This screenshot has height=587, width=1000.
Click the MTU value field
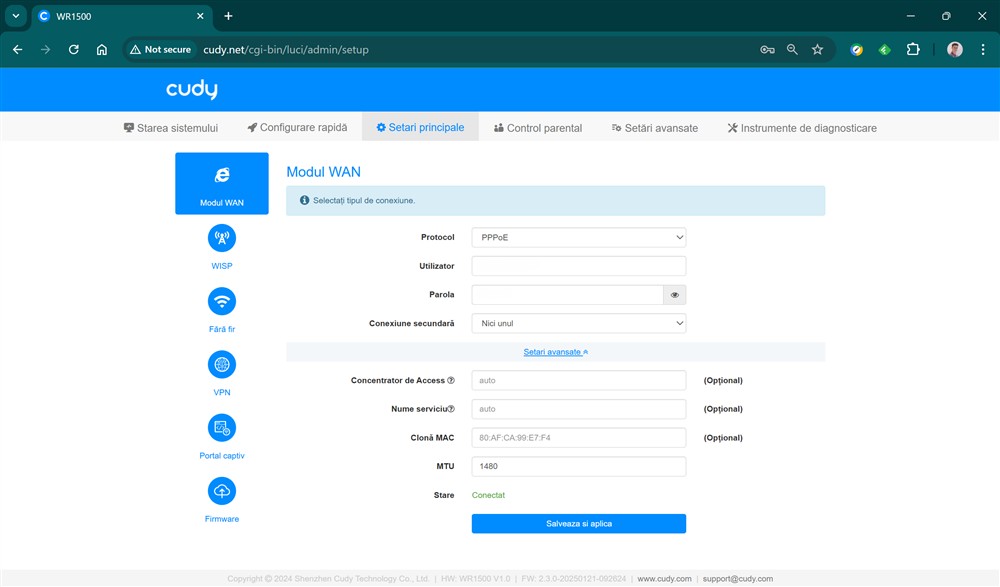(578, 466)
